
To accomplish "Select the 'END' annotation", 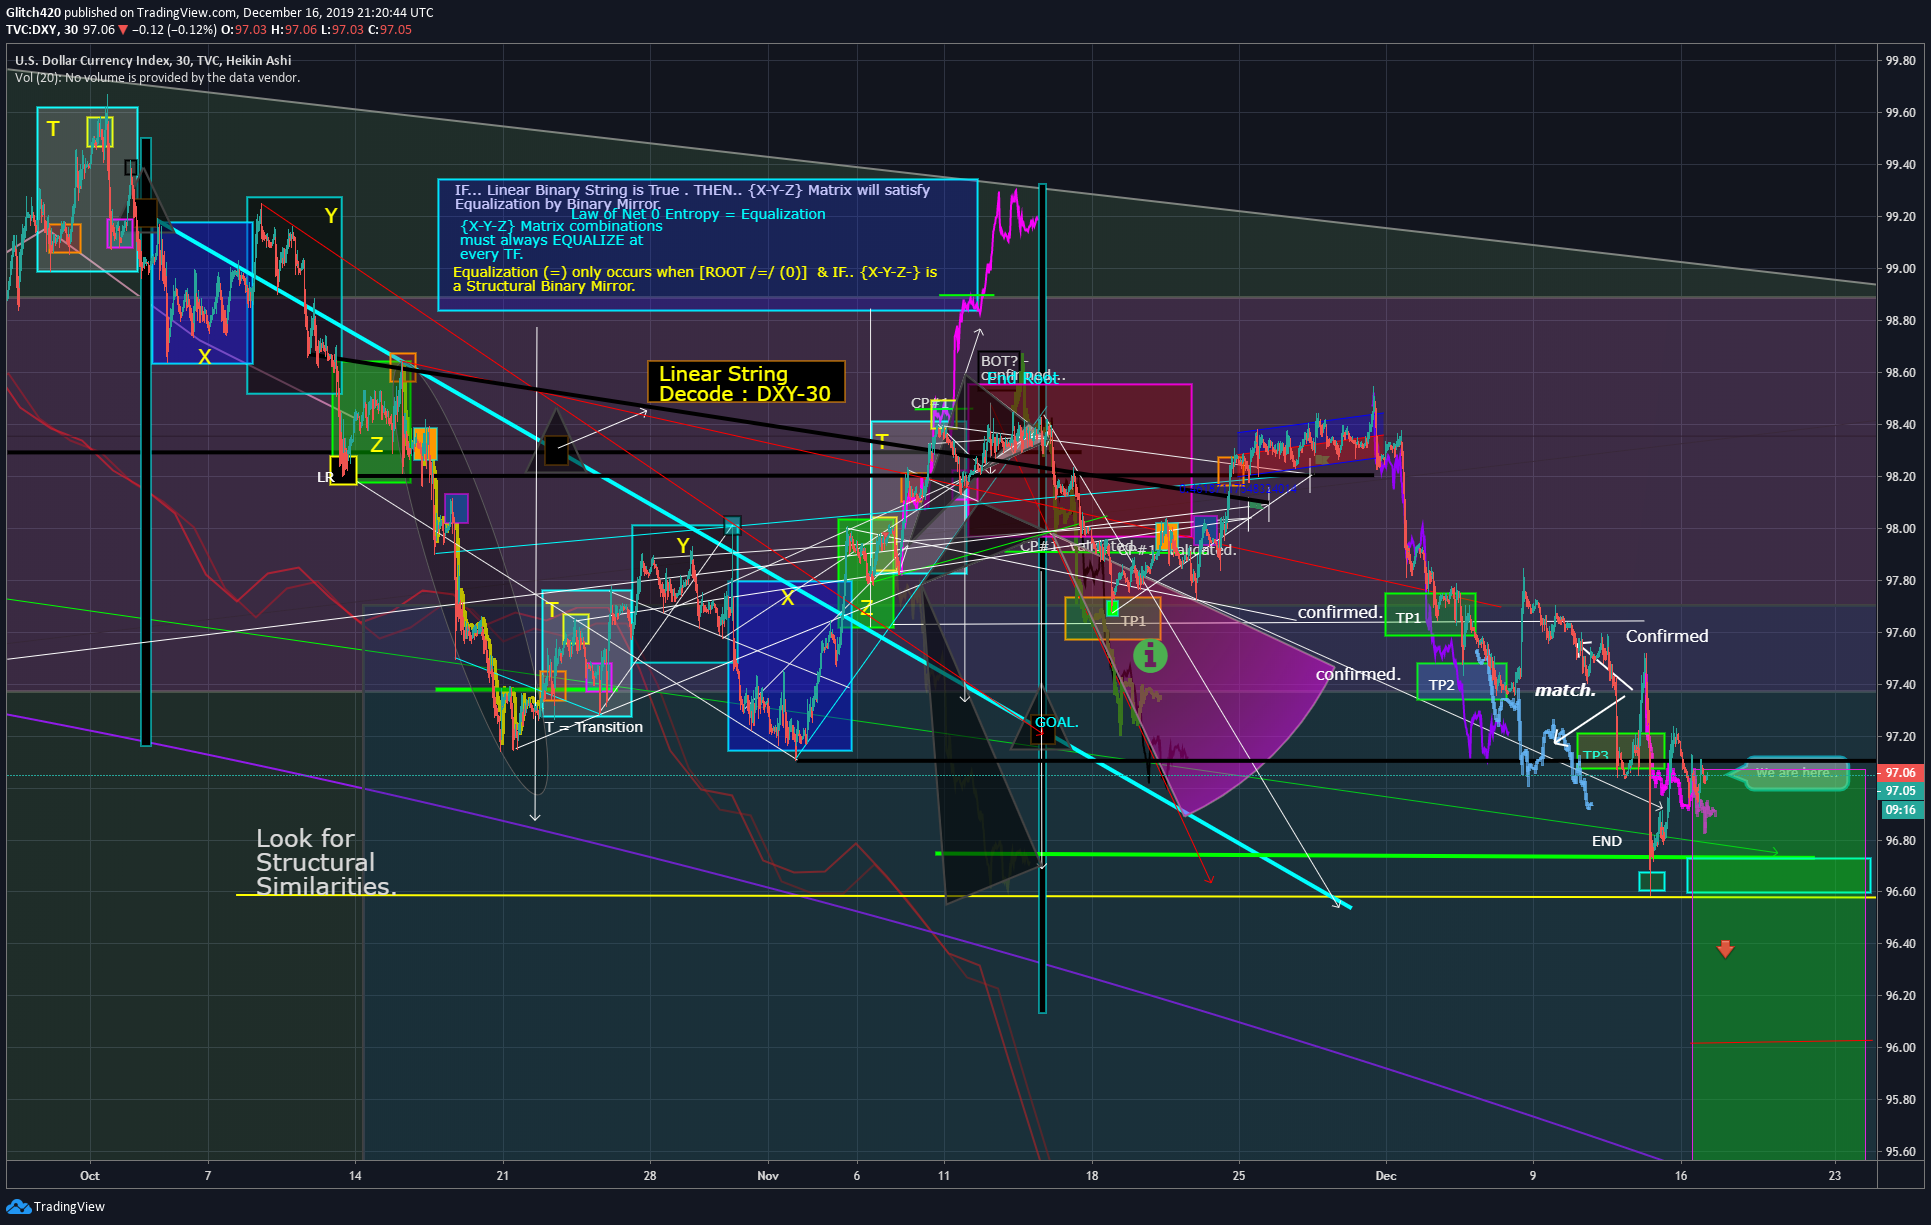I will click(1607, 841).
